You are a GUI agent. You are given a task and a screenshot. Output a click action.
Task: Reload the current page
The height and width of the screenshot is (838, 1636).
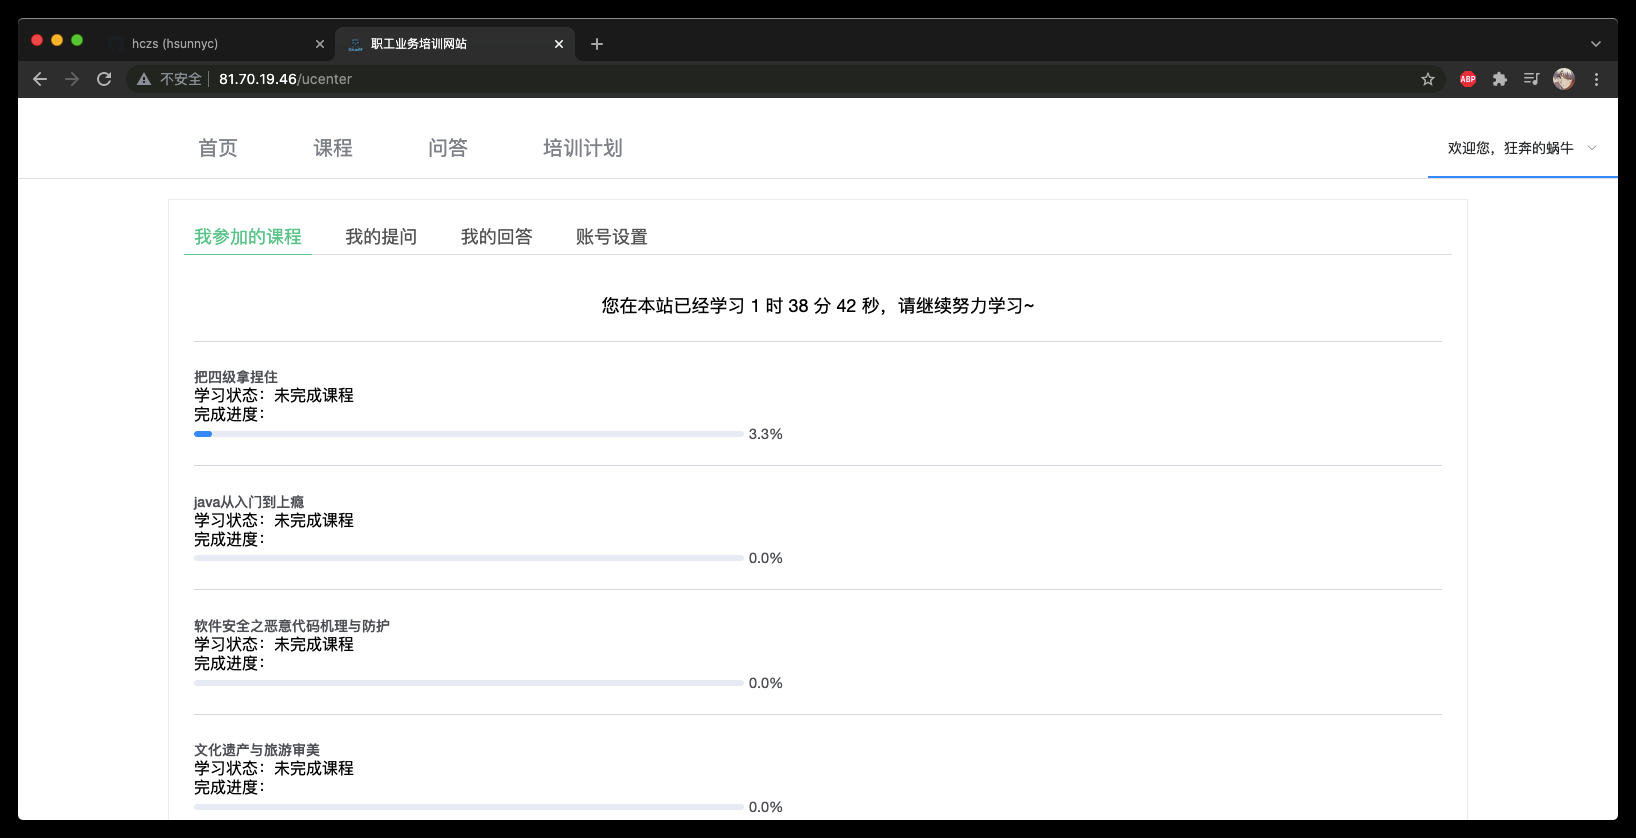[104, 79]
